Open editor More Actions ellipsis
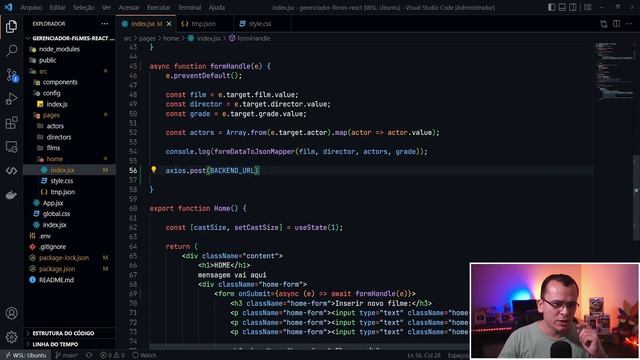This screenshot has height=360, width=640. [629, 24]
